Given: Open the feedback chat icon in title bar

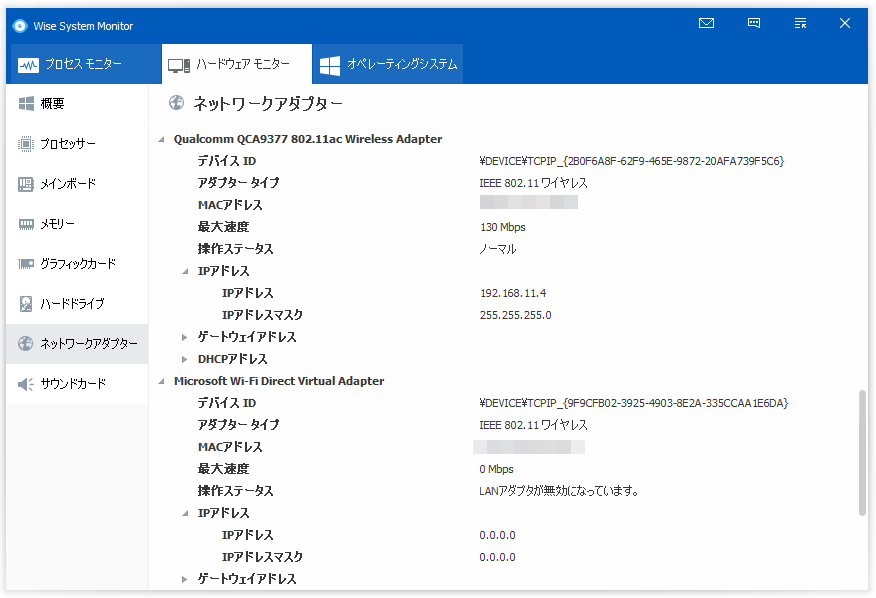Looking at the screenshot, I should coord(754,23).
